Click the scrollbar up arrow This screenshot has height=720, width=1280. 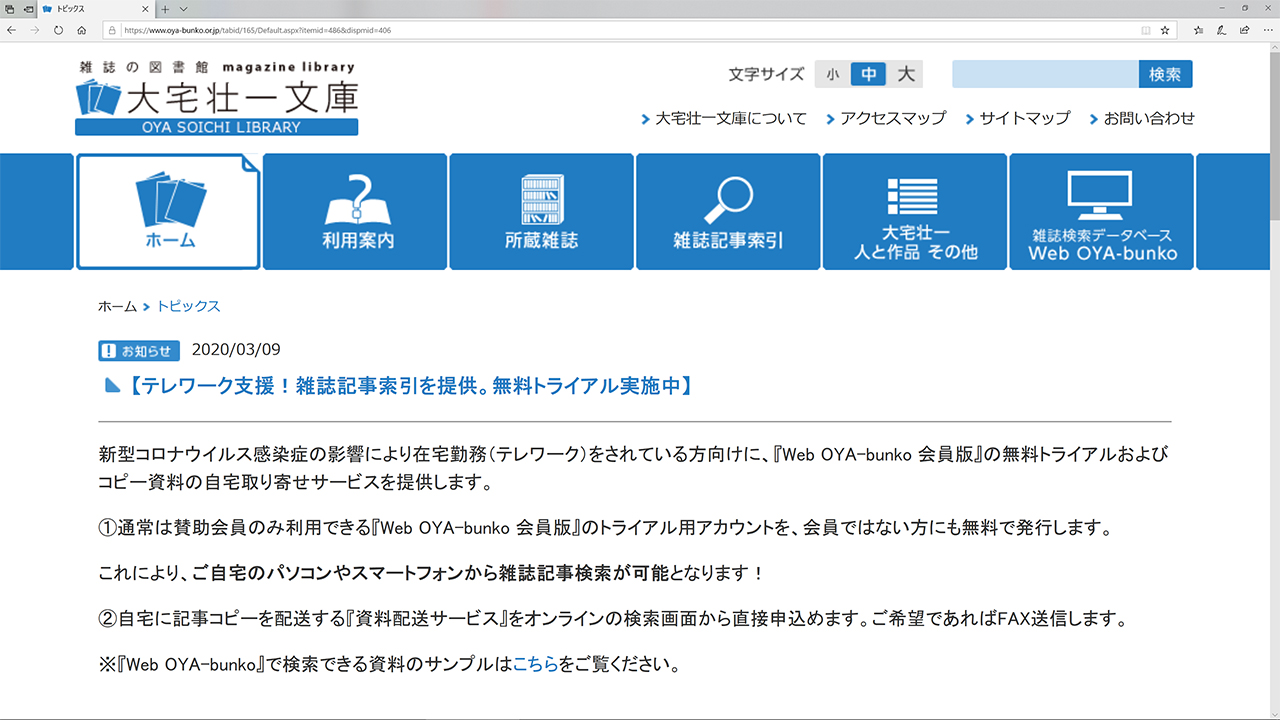(x=1274, y=48)
